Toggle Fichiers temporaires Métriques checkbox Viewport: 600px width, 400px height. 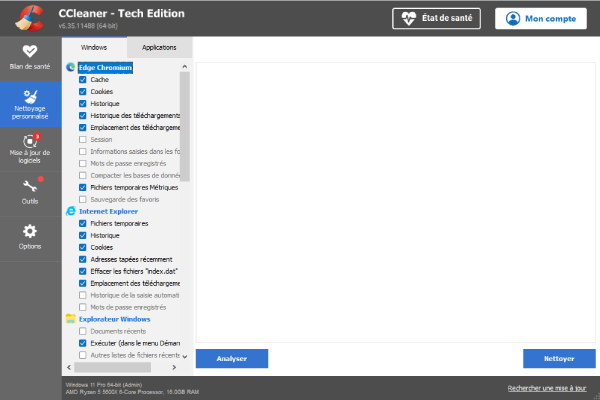point(83,188)
